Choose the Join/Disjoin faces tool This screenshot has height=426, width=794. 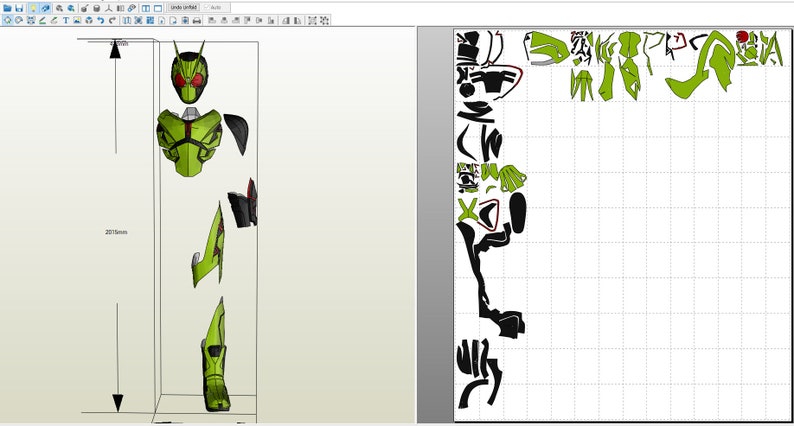(31, 20)
